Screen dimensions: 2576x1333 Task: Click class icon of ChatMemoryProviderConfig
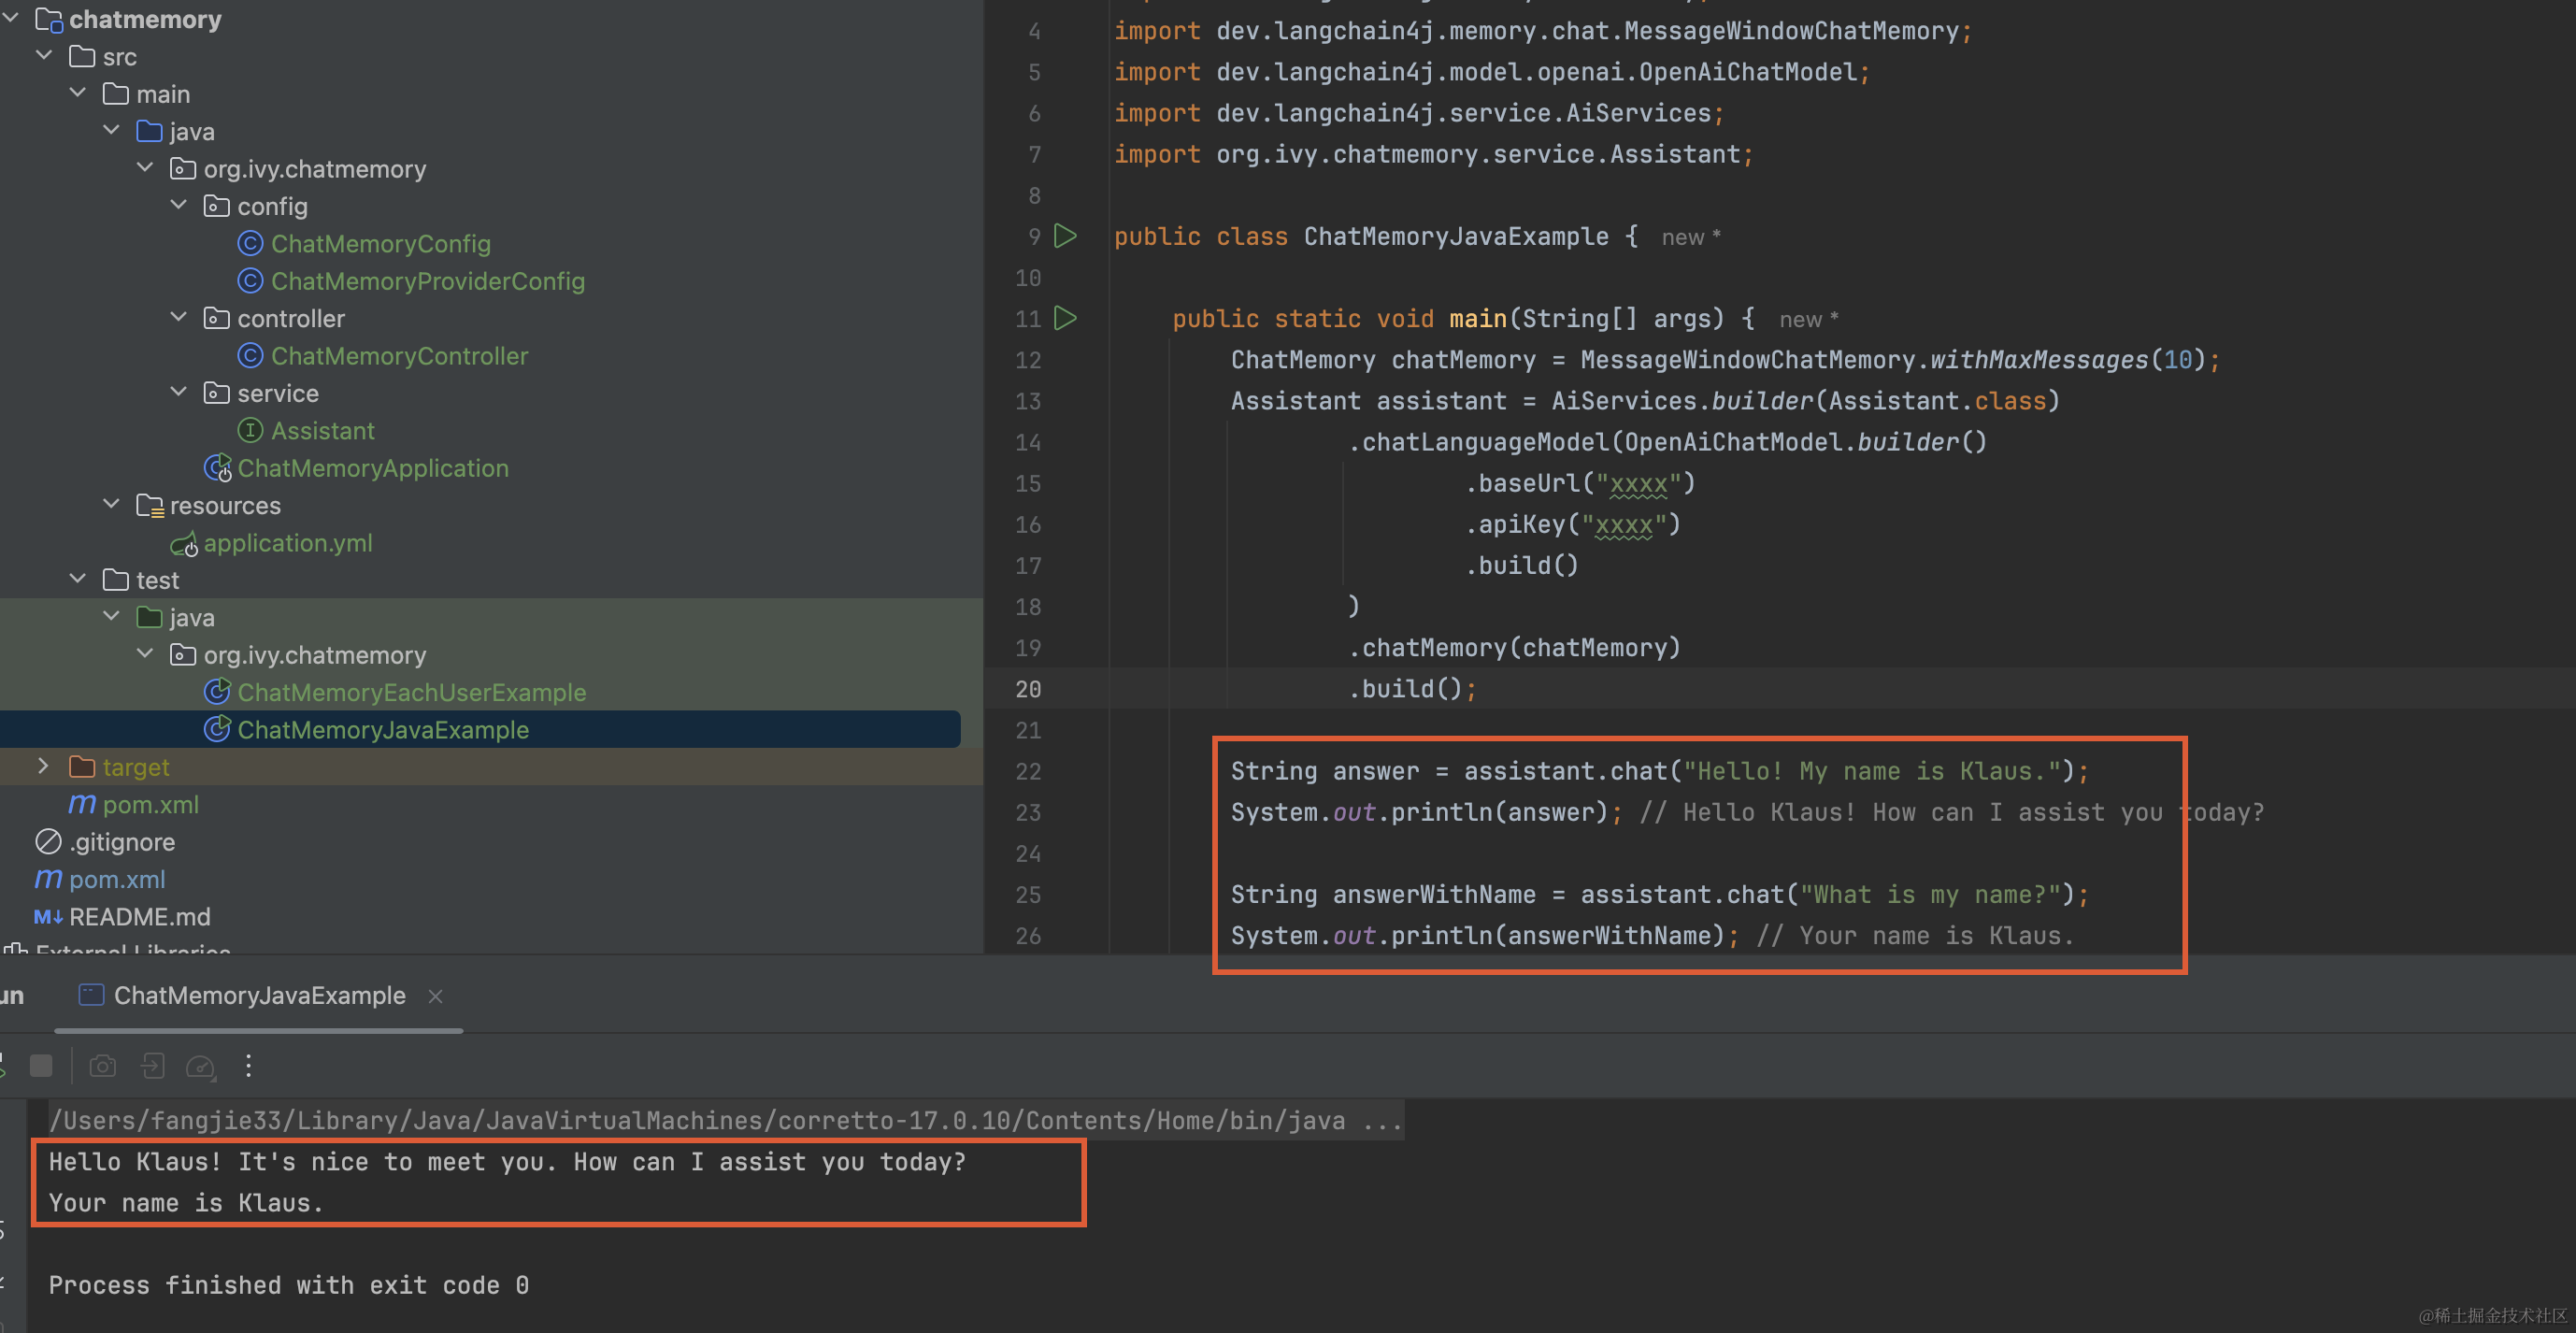[x=250, y=281]
